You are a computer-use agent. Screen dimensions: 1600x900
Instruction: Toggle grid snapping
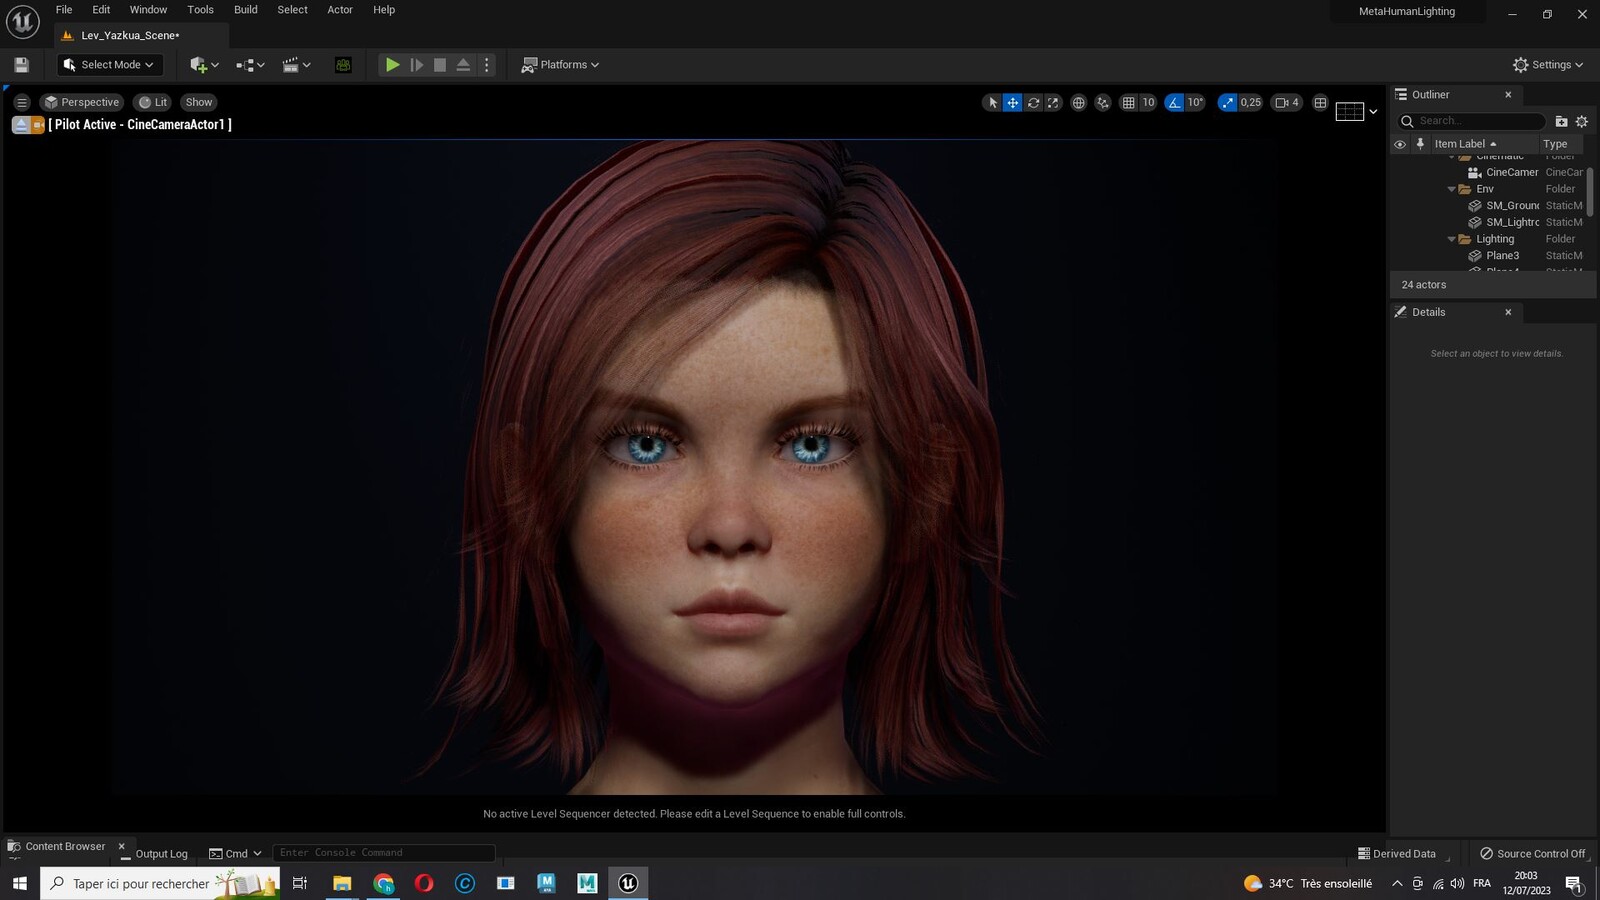(x=1128, y=102)
